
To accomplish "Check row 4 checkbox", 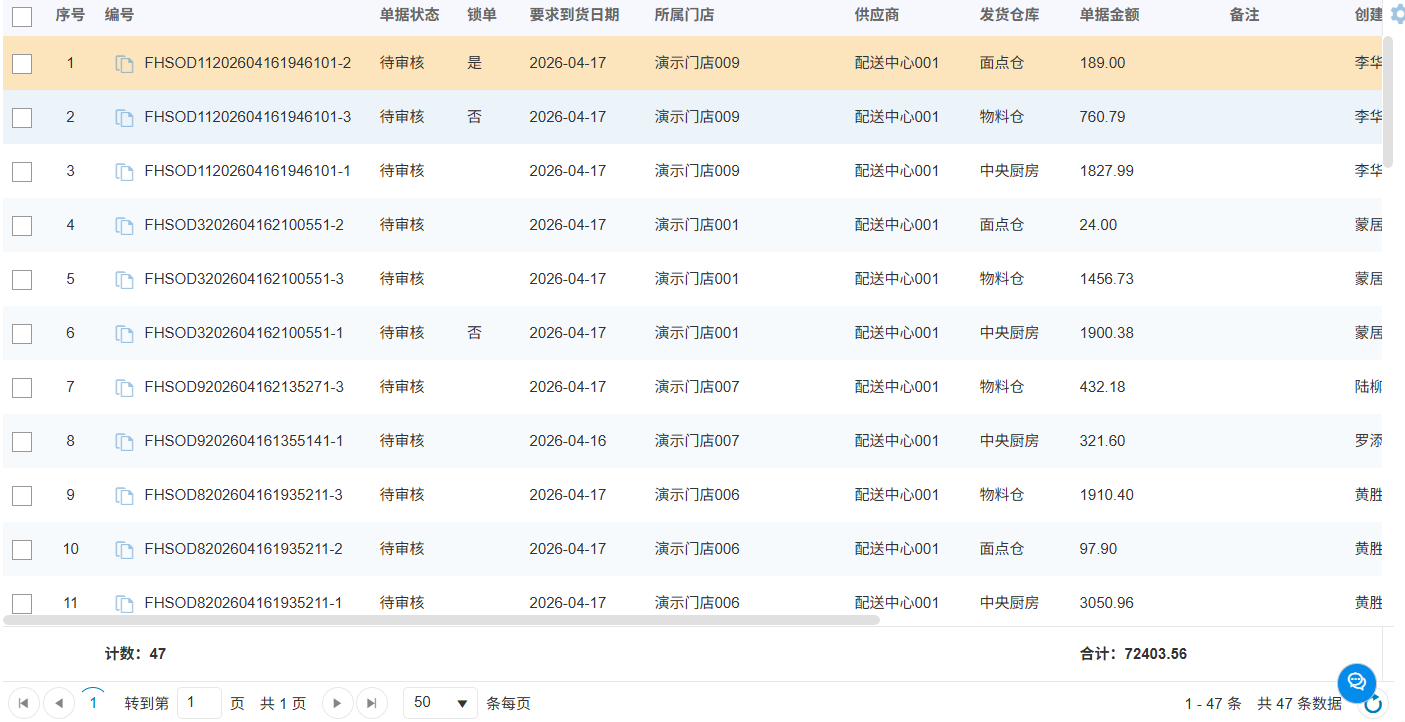I will tap(22, 226).
